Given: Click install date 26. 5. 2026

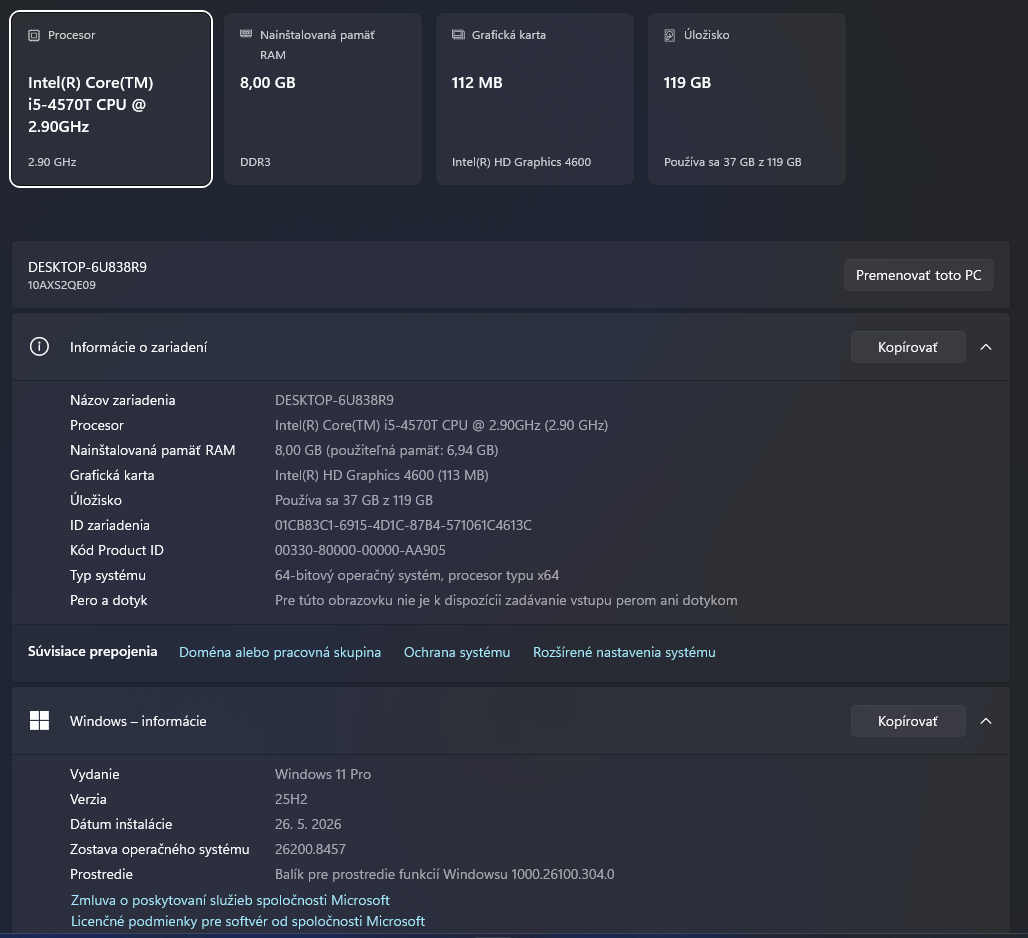Looking at the screenshot, I should [x=308, y=824].
